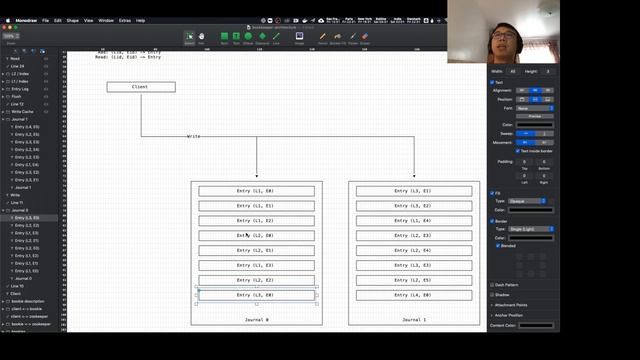
Task: Expand the Entry Log group
Action: (3, 89)
